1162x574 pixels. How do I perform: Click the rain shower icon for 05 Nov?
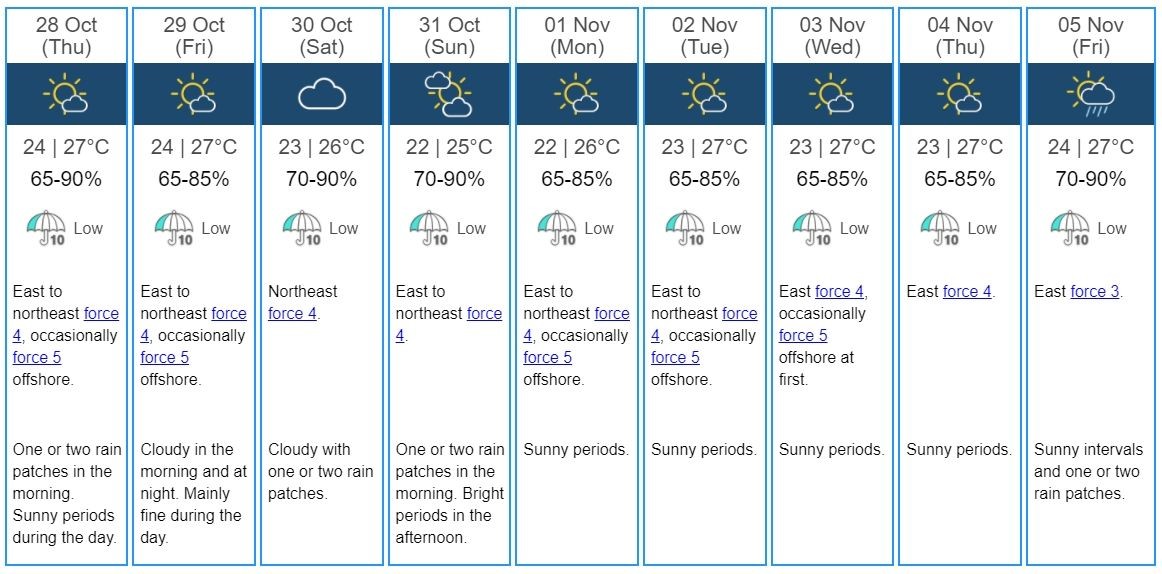coord(1090,94)
